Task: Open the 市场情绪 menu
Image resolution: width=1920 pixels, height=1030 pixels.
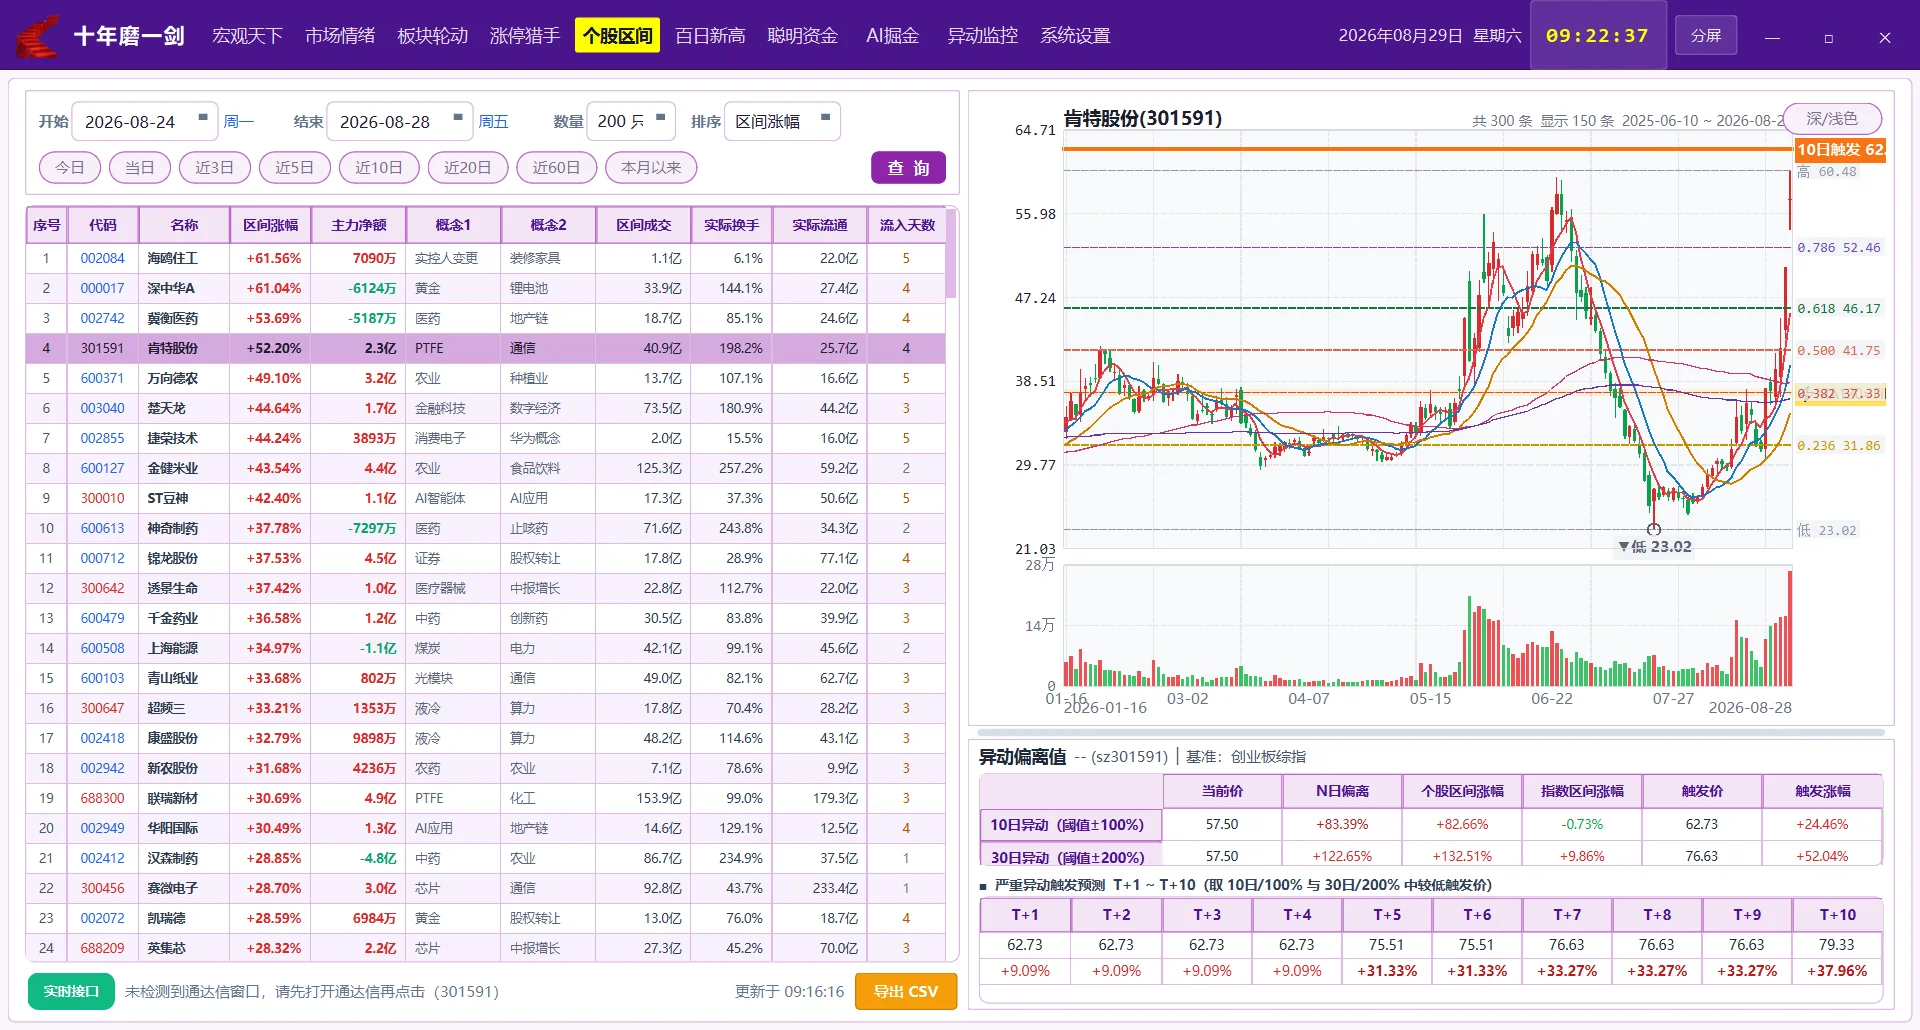Action: 340,36
